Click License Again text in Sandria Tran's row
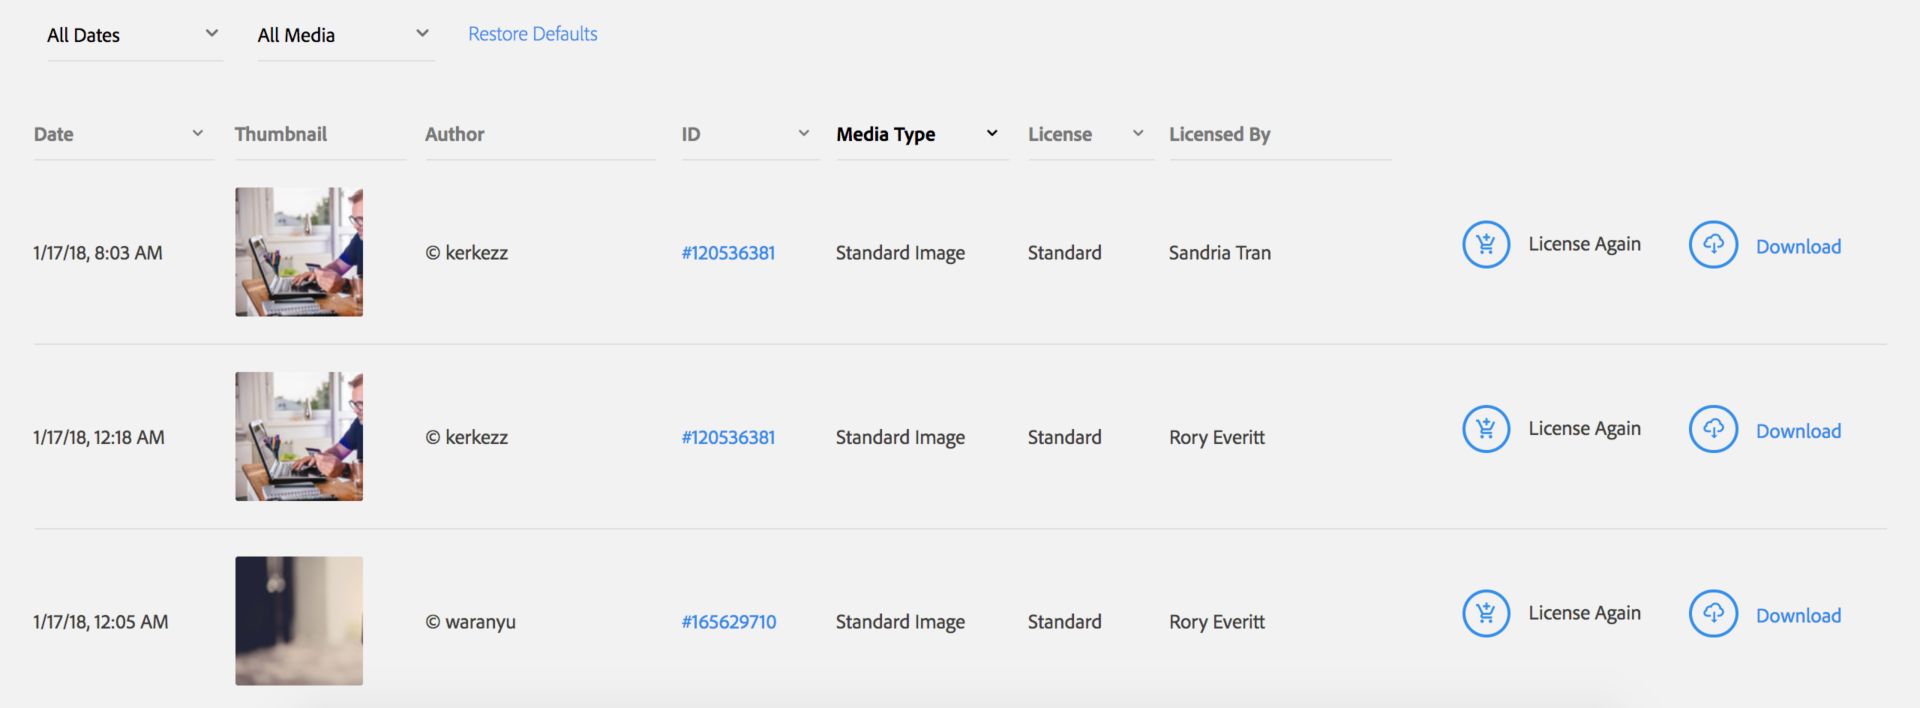The height and width of the screenshot is (708, 1920). coord(1584,245)
